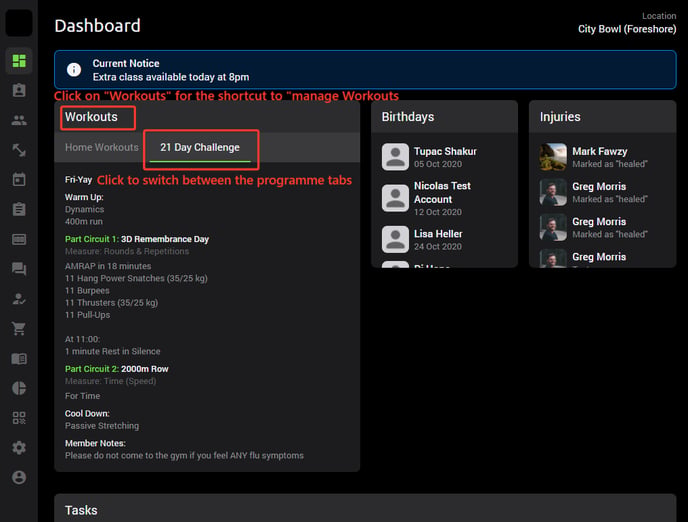The image size is (688, 522).
Task: Click the info icon in Current Notice
Action: click(x=74, y=70)
